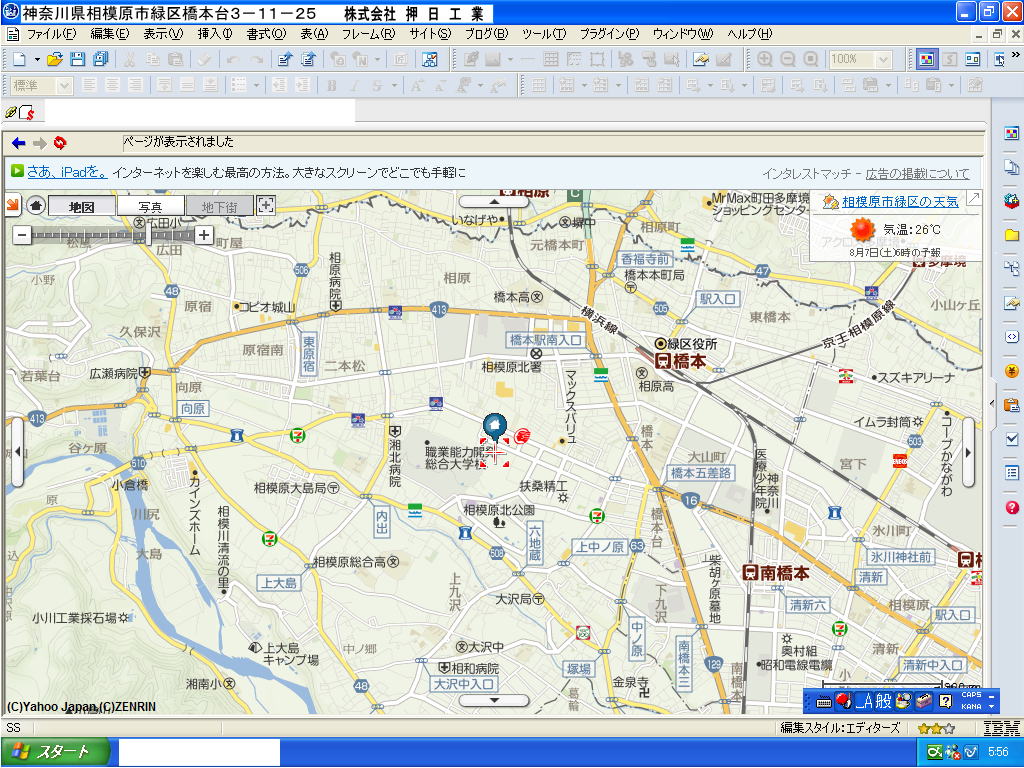Image resolution: width=1024 pixels, height=768 pixels.
Task: Click the 橋本 station label on map
Action: pos(680,361)
